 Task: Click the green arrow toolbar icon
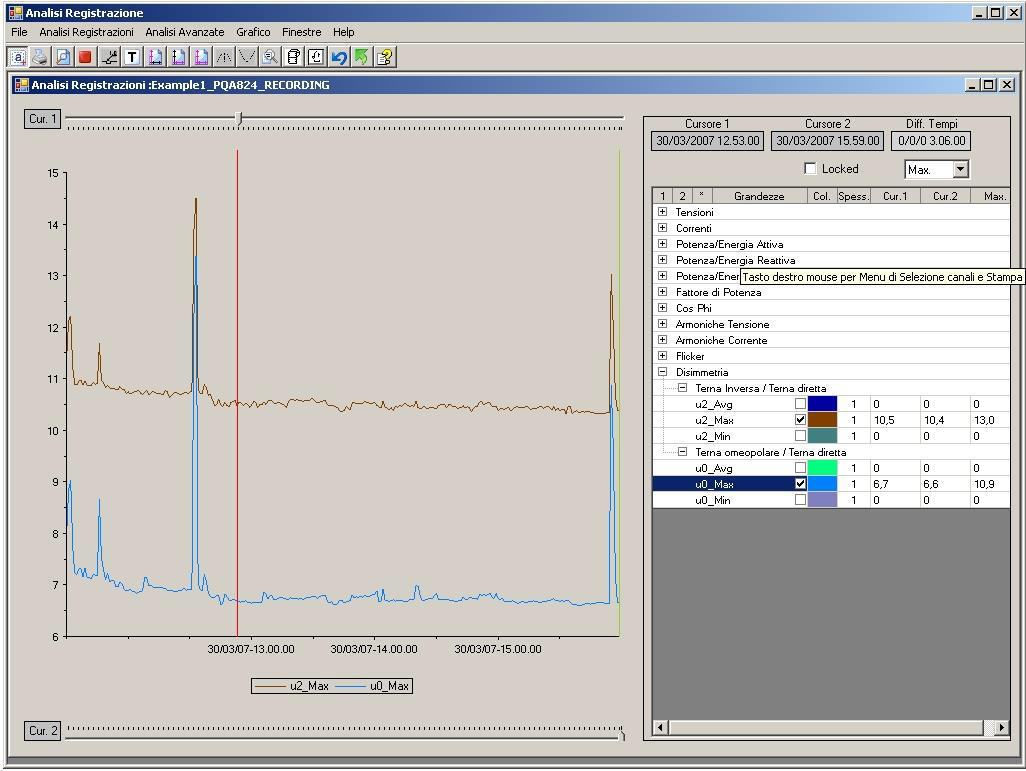361,57
